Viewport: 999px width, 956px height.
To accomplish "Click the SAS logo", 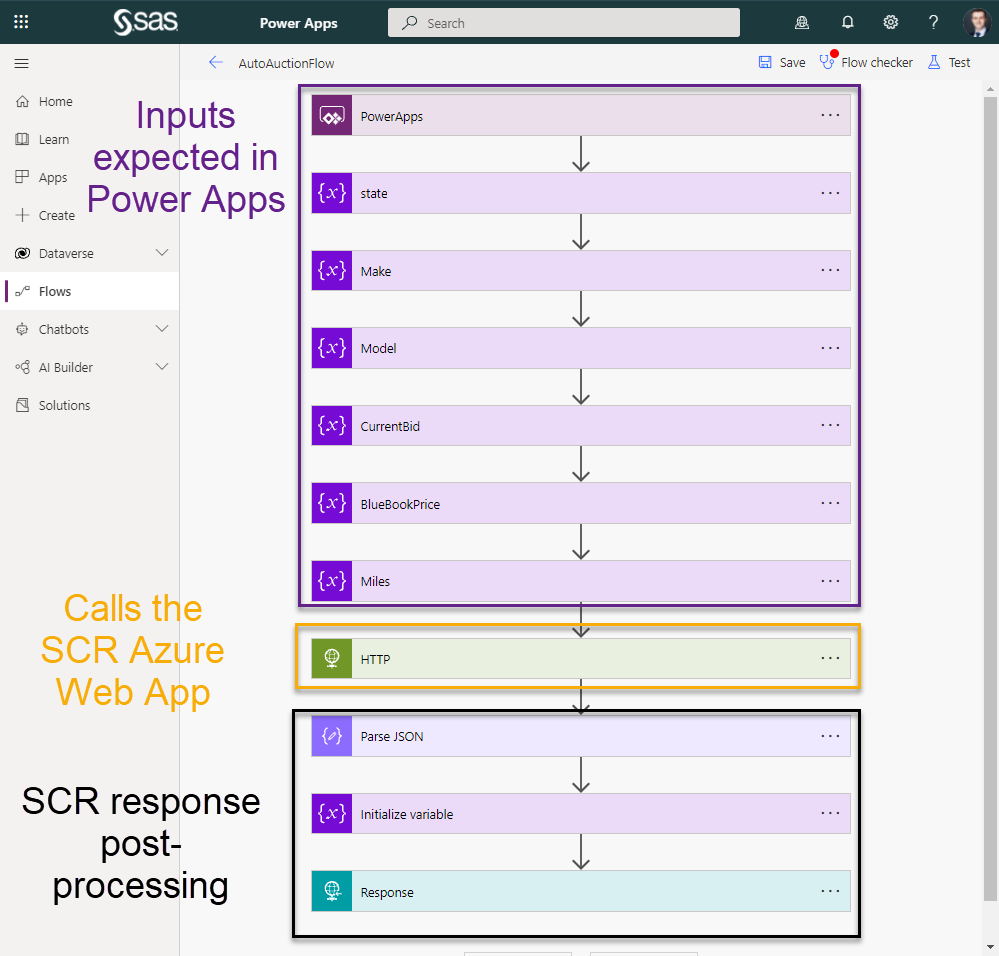I will (x=145, y=22).
